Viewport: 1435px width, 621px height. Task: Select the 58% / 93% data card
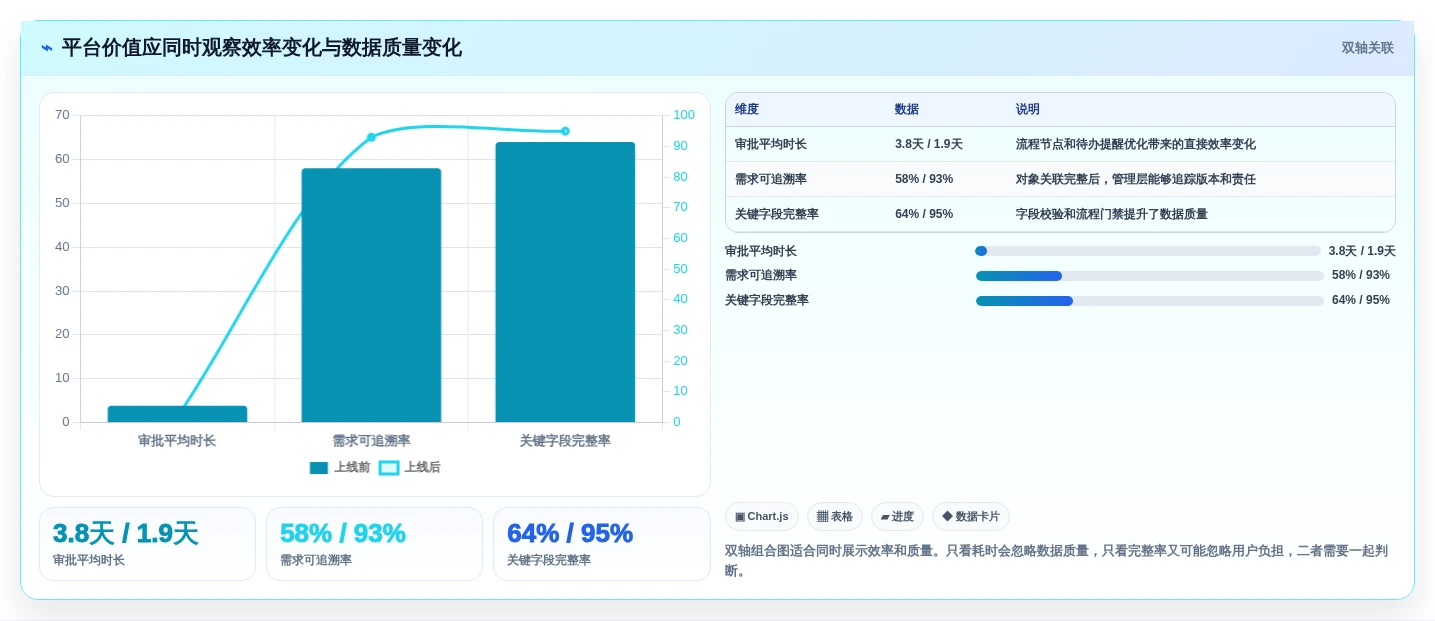374,544
